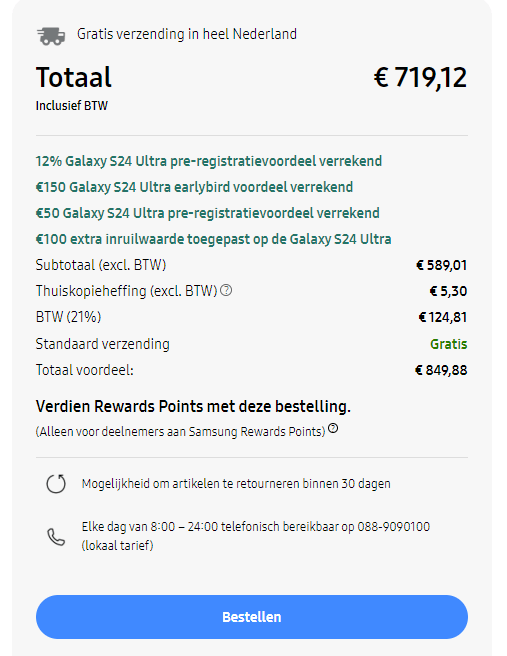Click the Subtotaal € 589,01 amount
507x656 pixels.
point(441,265)
